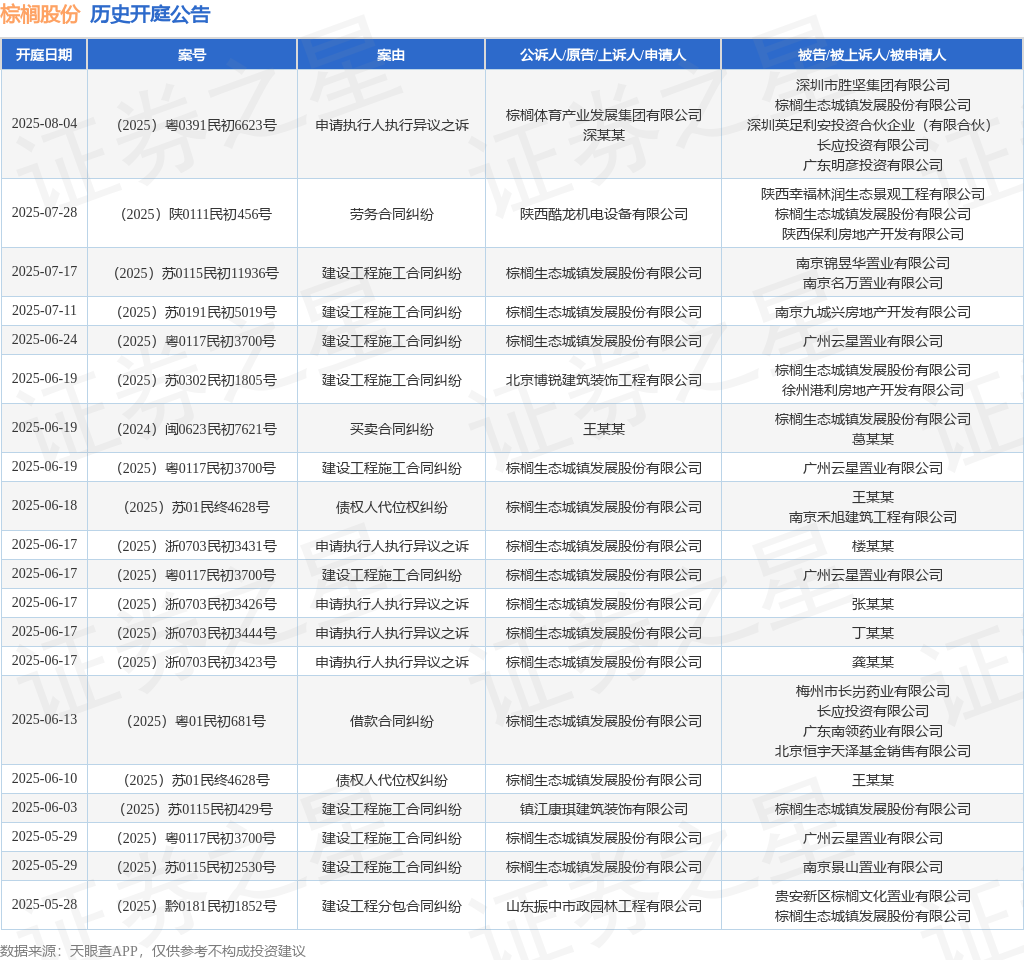This screenshot has width=1024, height=960.
Task: Click the 买卖合同纠纷 case cause
Action: tap(391, 429)
